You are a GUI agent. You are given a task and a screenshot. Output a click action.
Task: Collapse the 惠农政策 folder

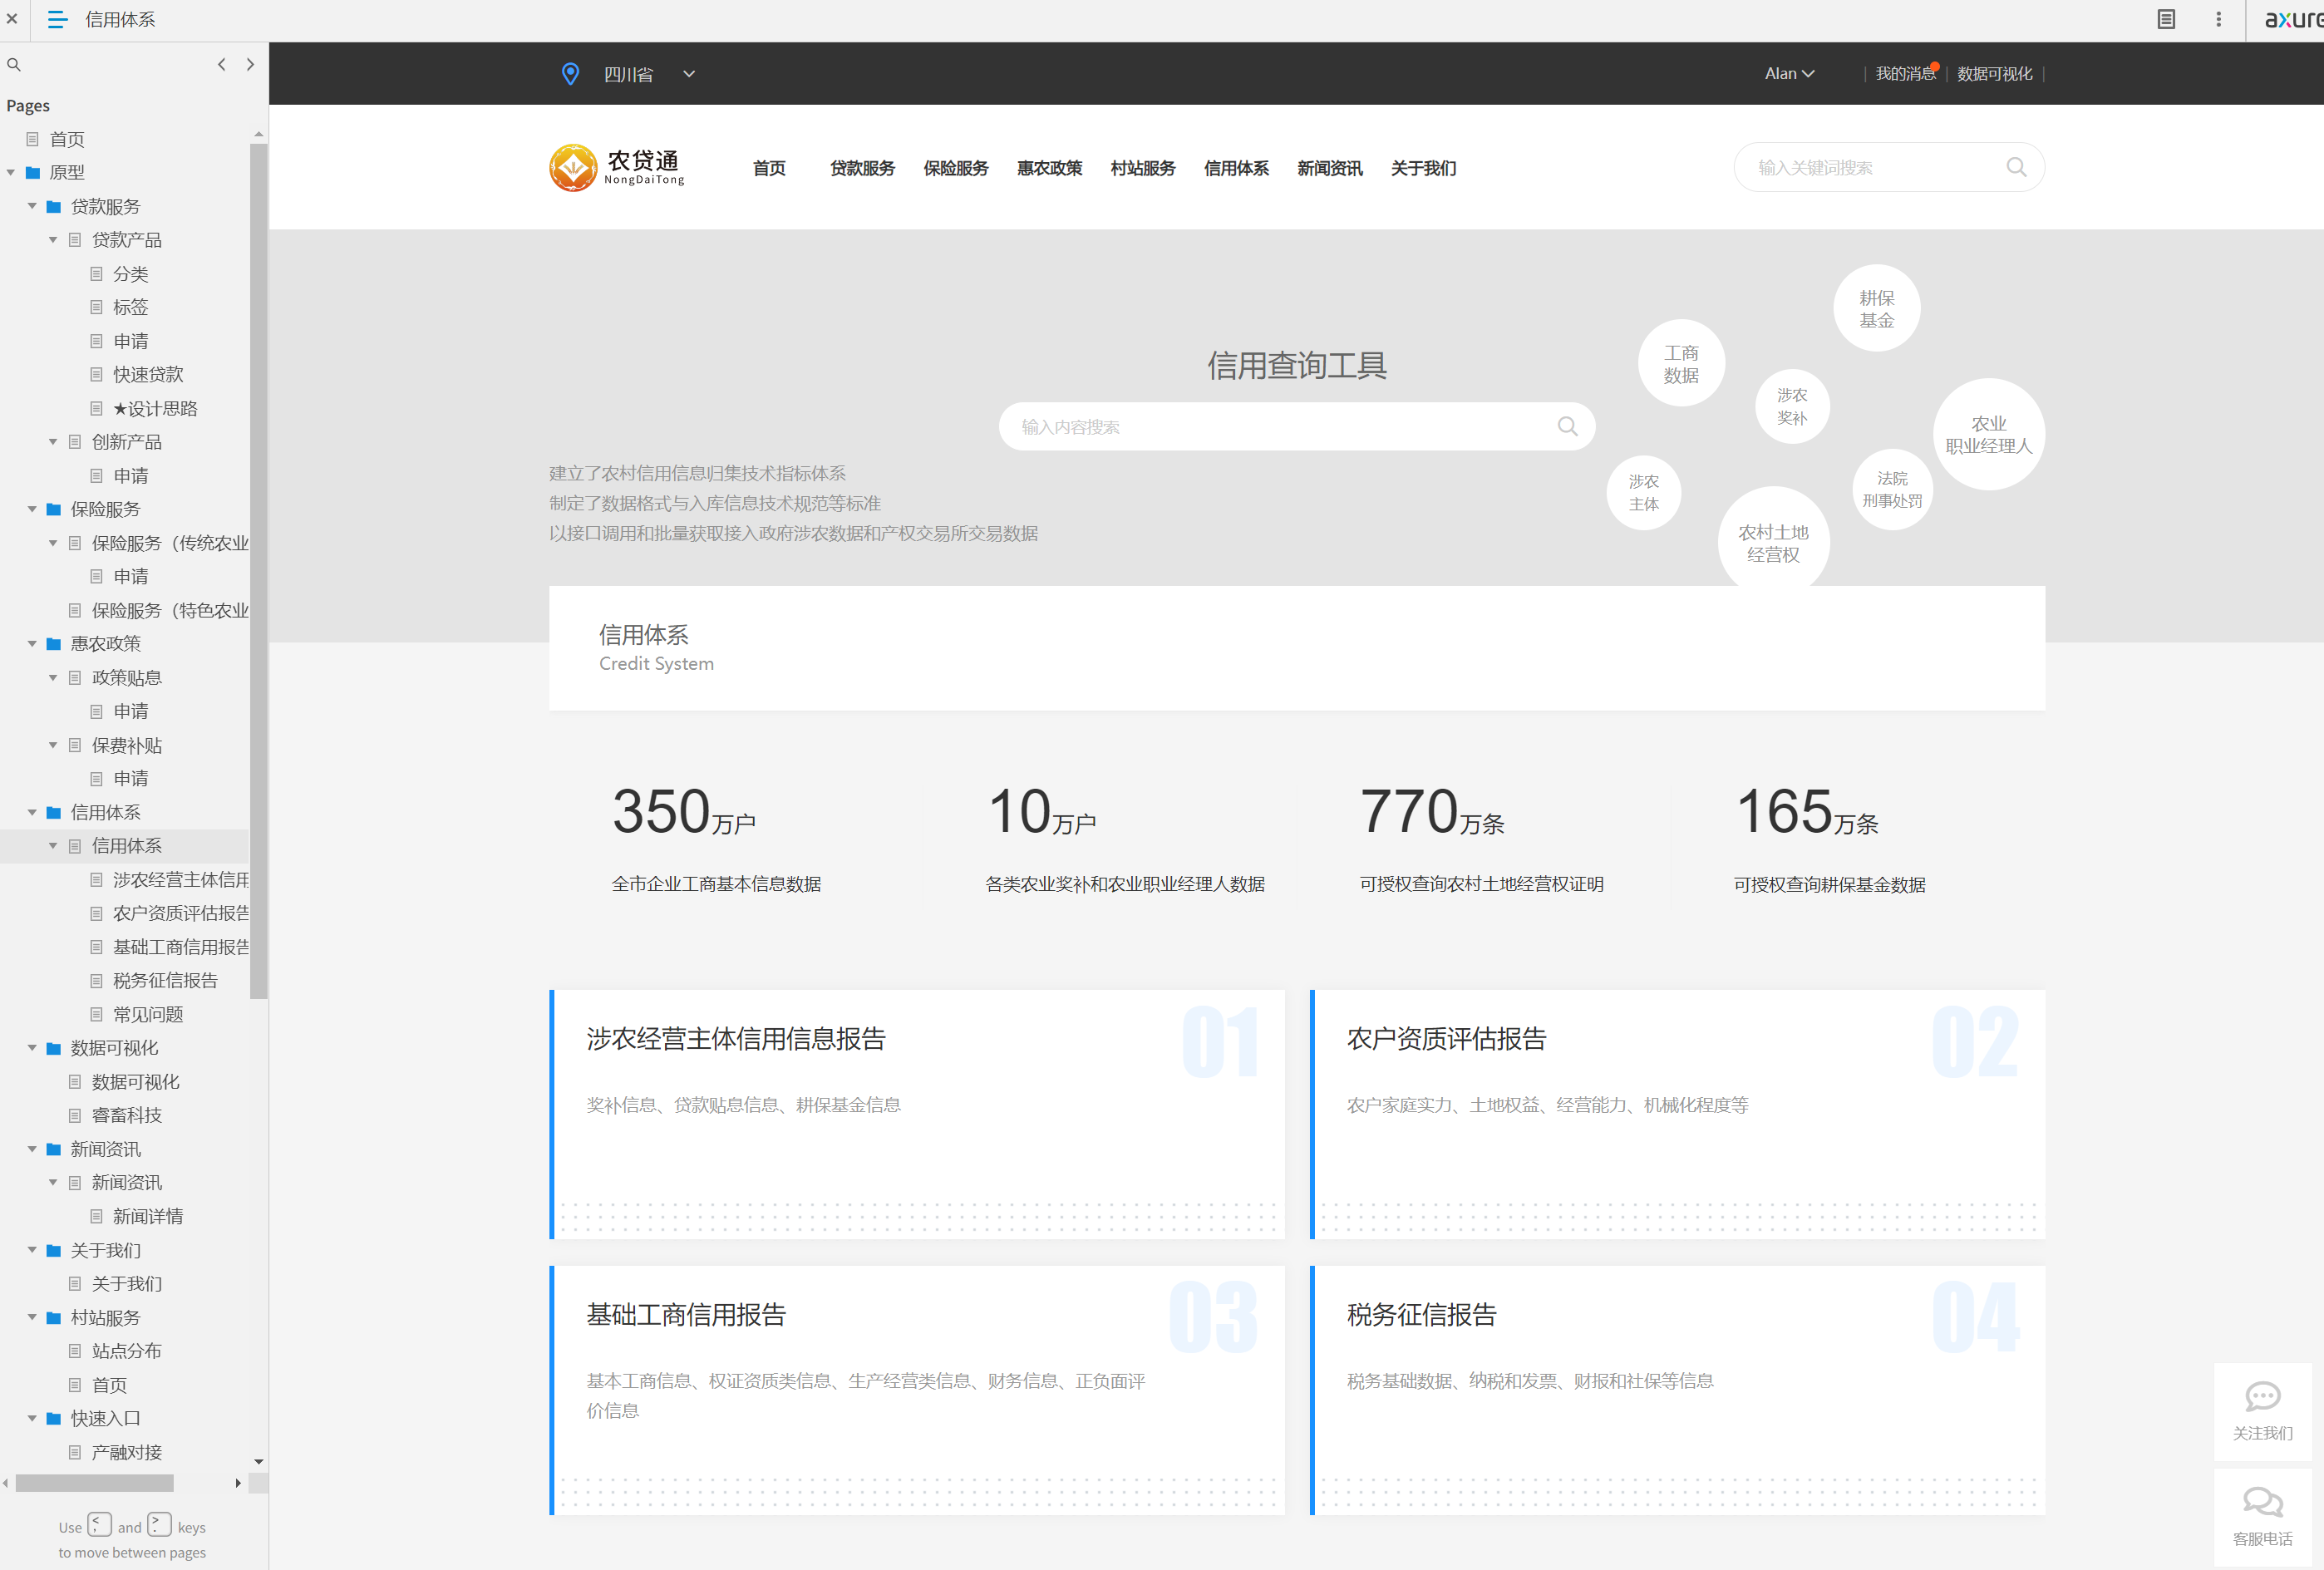point(32,644)
